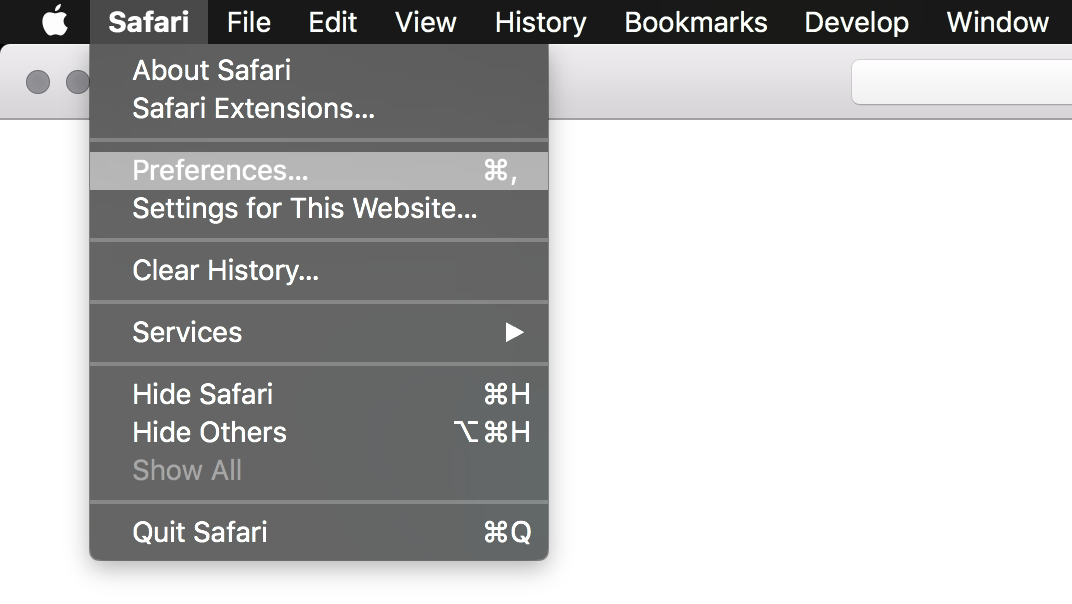
Task: Select About Safari
Action: pos(319,70)
